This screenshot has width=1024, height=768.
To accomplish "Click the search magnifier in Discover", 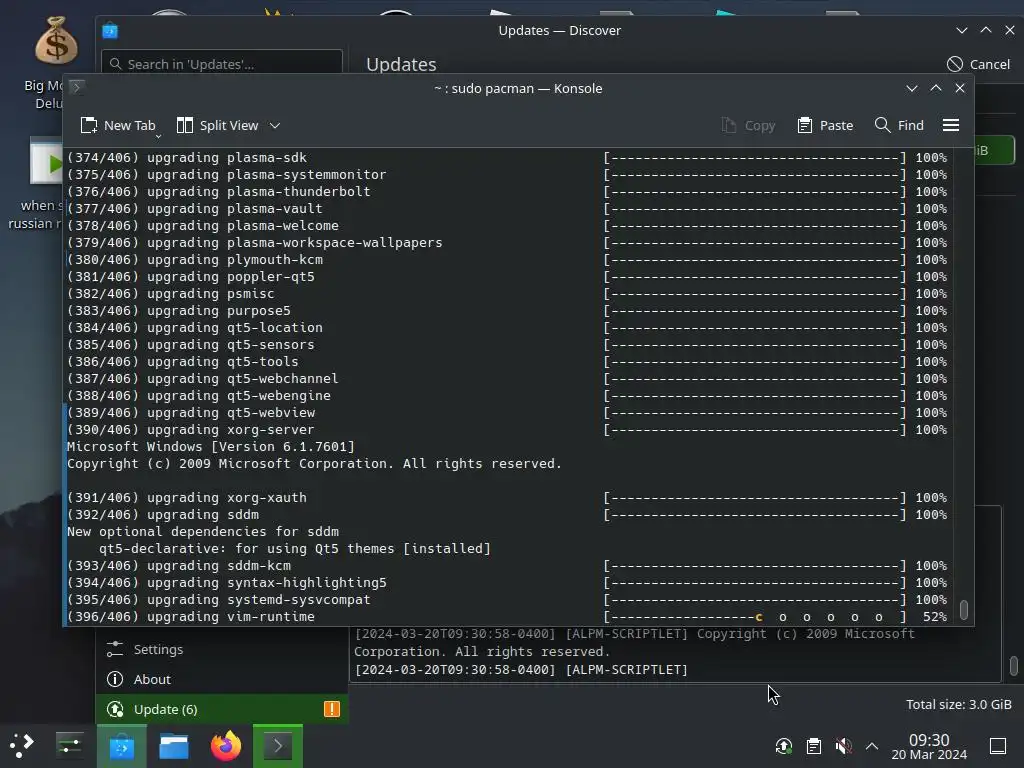I will click(x=116, y=64).
